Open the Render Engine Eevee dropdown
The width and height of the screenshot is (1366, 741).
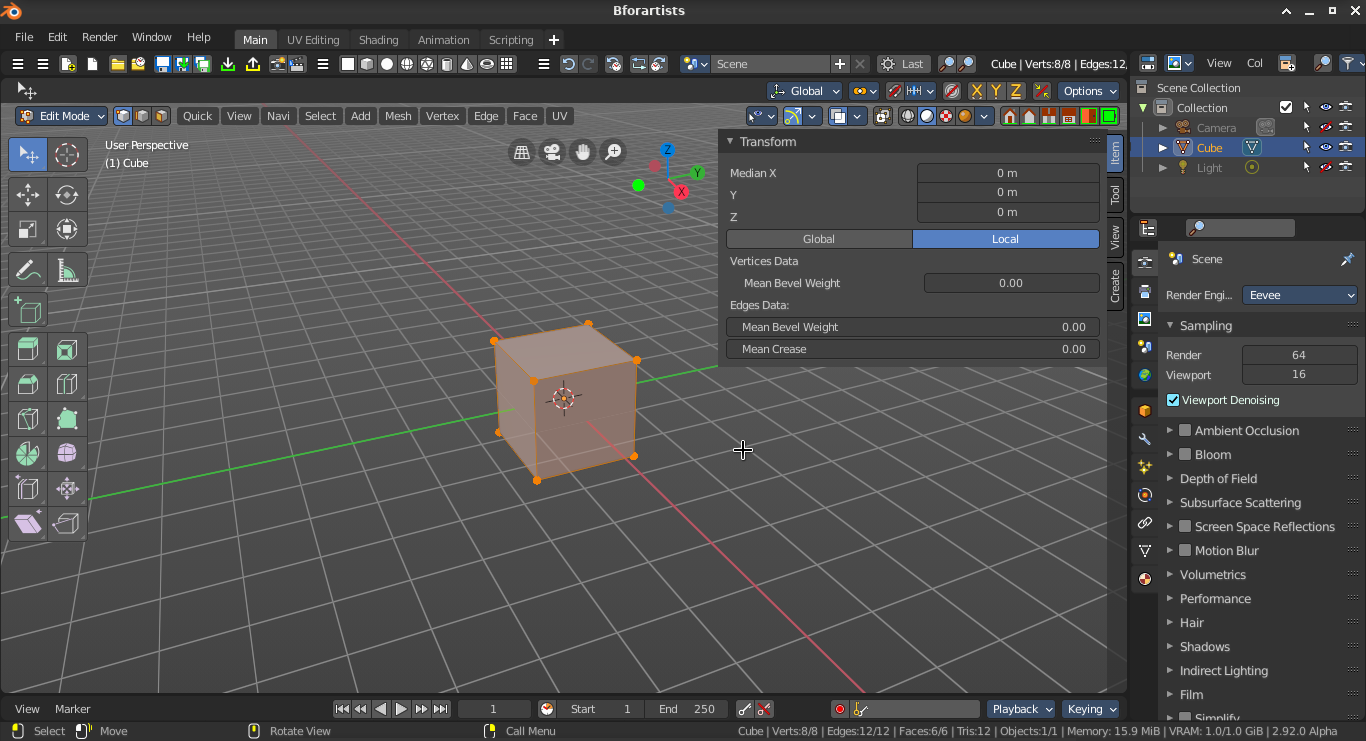[1300, 295]
